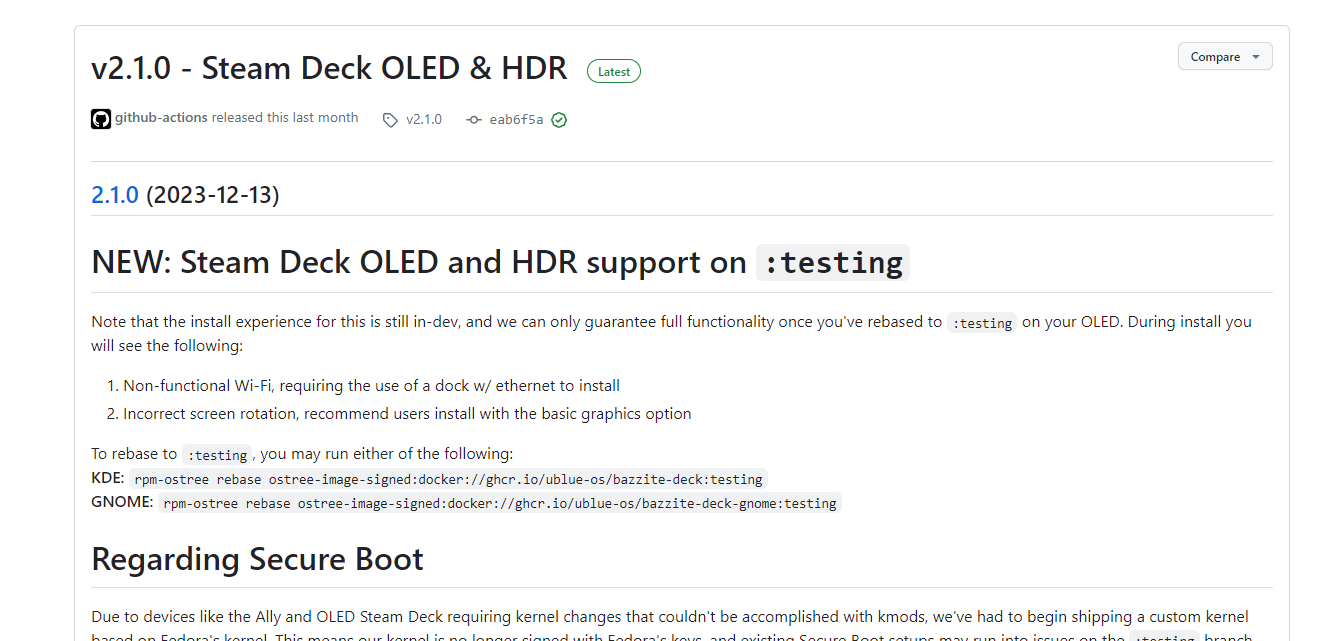This screenshot has width=1326, height=641.
Task: Open the Compare dropdown button
Action: click(1225, 57)
